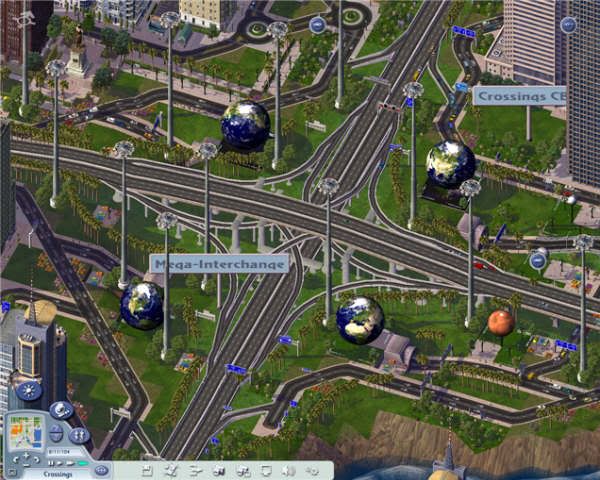Click the second icon in options bar
The height and width of the screenshot is (480, 600).
point(171,471)
